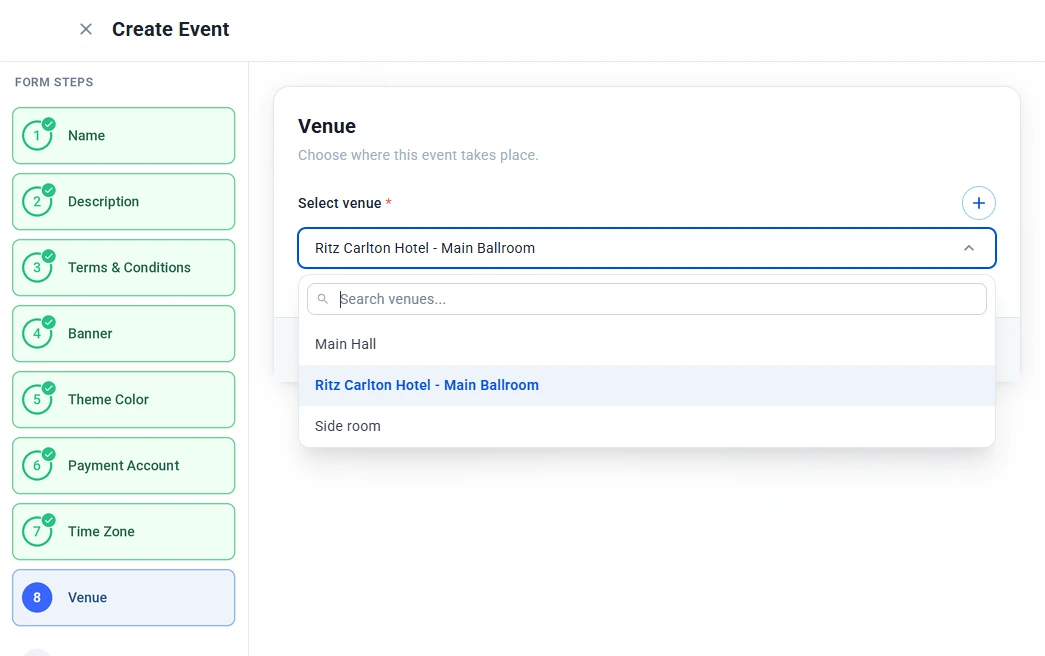The width and height of the screenshot is (1045, 656).
Task: Click Terms & Conditions step number circle
Action: (x=37, y=267)
